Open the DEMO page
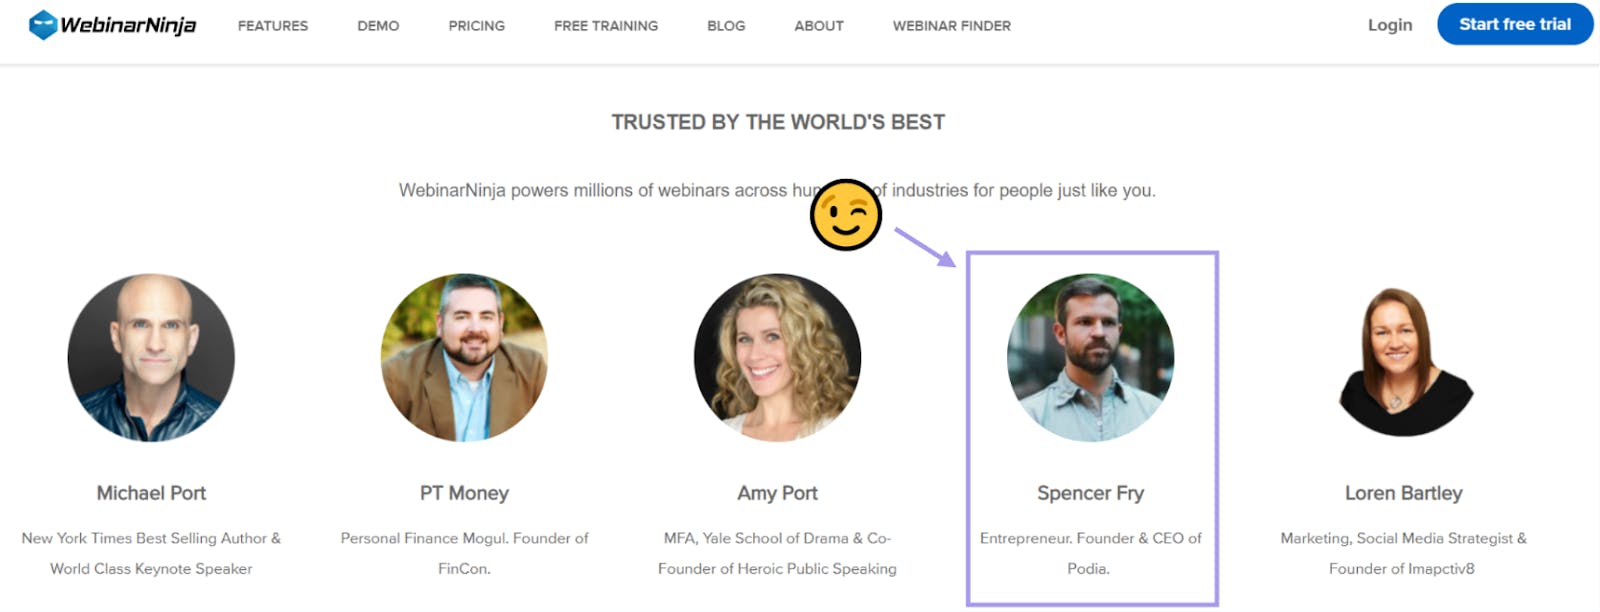 coord(378,26)
